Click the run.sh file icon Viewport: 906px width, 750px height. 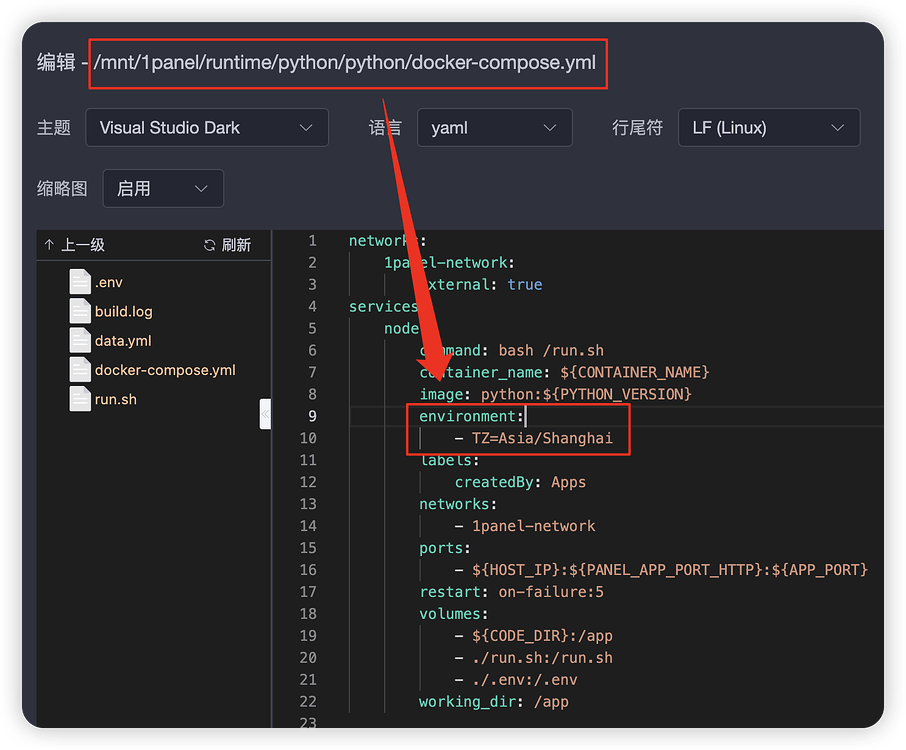[80, 399]
